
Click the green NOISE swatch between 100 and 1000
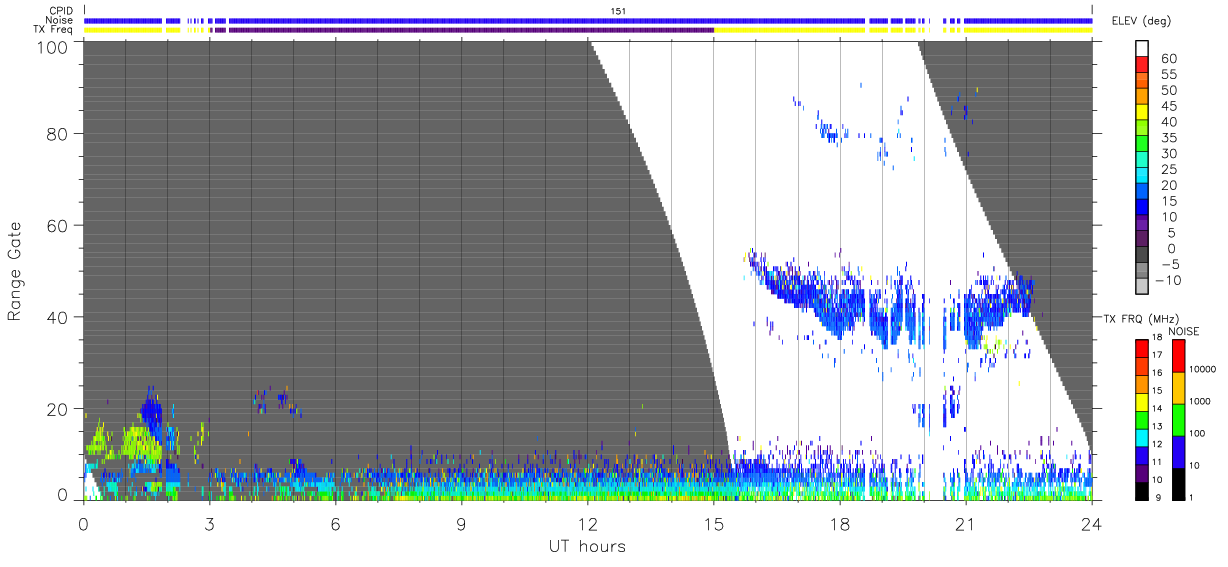[x=1178, y=419]
